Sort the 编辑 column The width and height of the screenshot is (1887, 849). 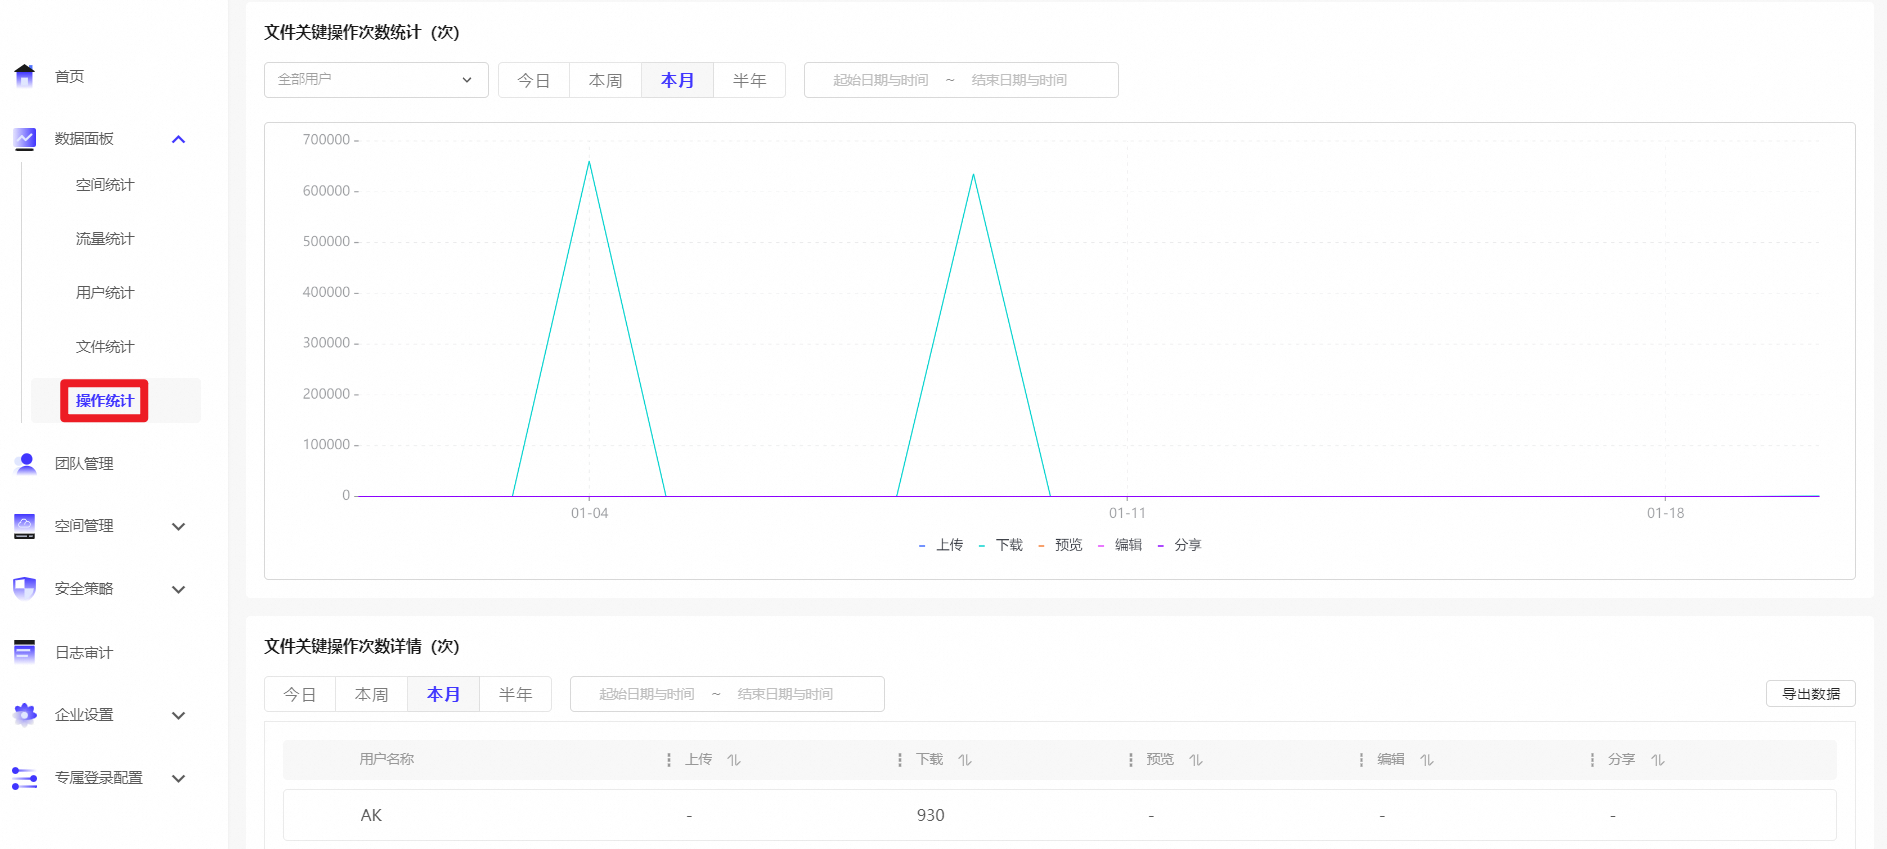pyautogui.click(x=1427, y=760)
